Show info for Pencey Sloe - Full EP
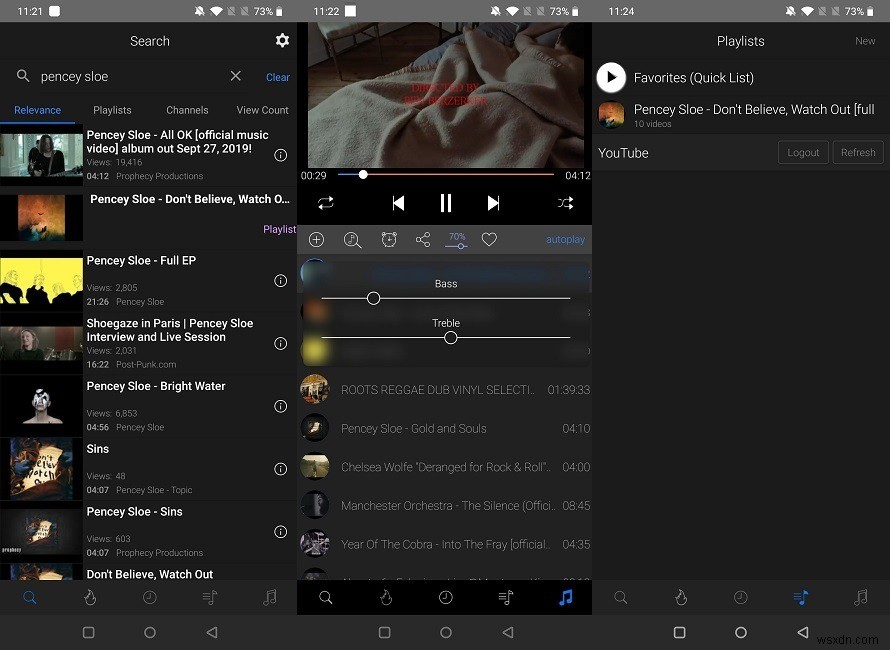The image size is (890, 650). 280,280
